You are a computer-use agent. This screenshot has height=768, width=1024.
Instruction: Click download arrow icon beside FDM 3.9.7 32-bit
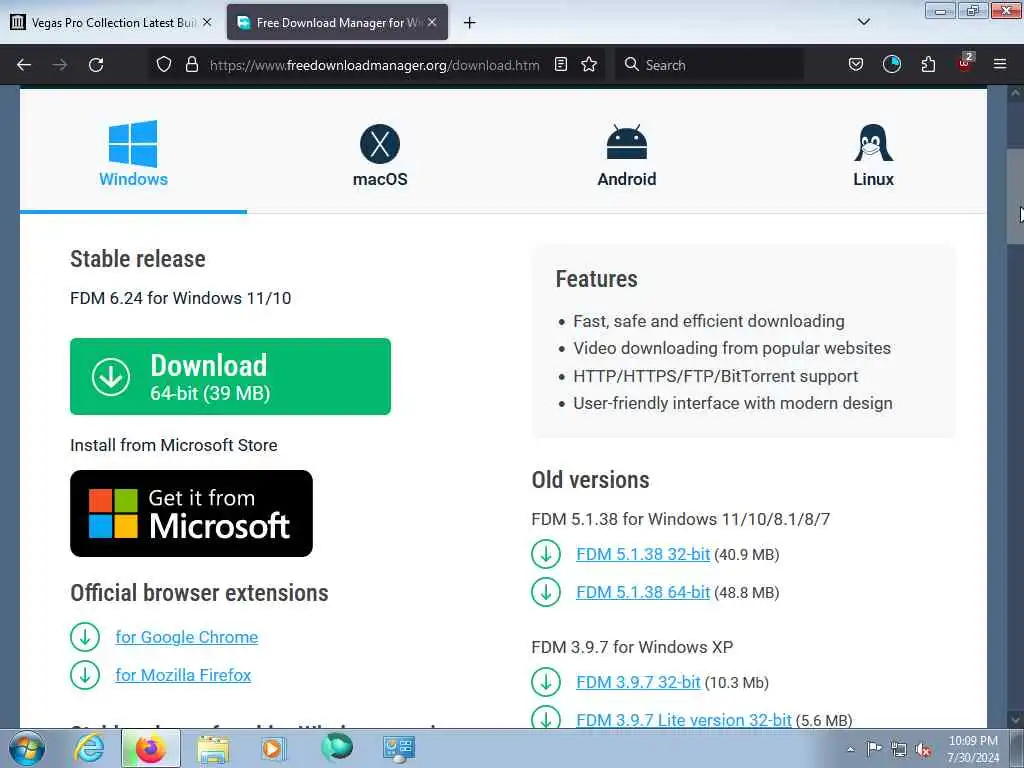546,682
